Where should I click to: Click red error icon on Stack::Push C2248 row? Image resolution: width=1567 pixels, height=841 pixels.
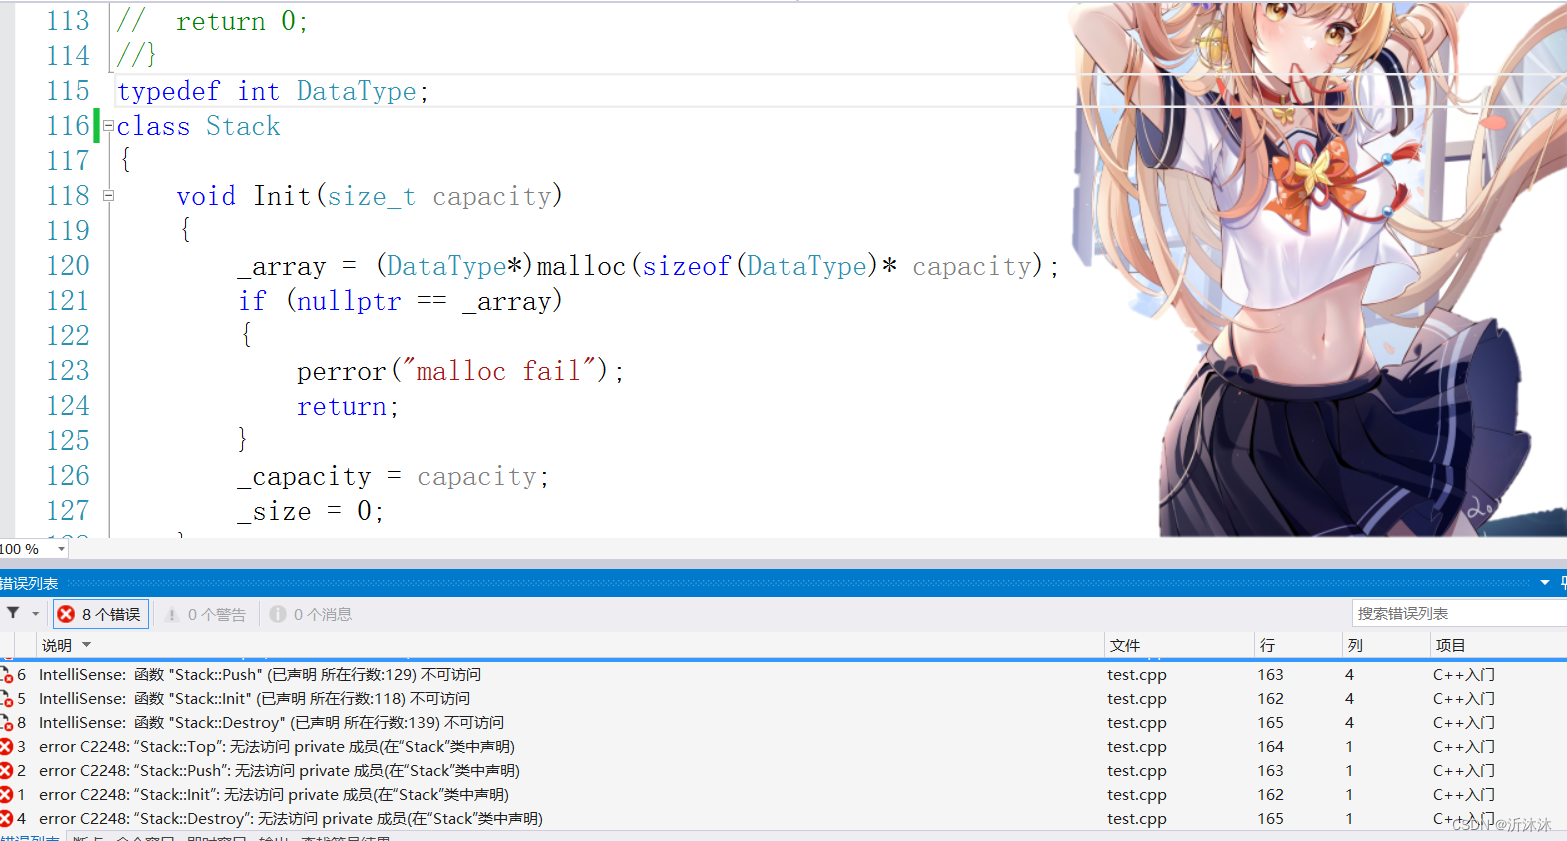pyautogui.click(x=8, y=770)
